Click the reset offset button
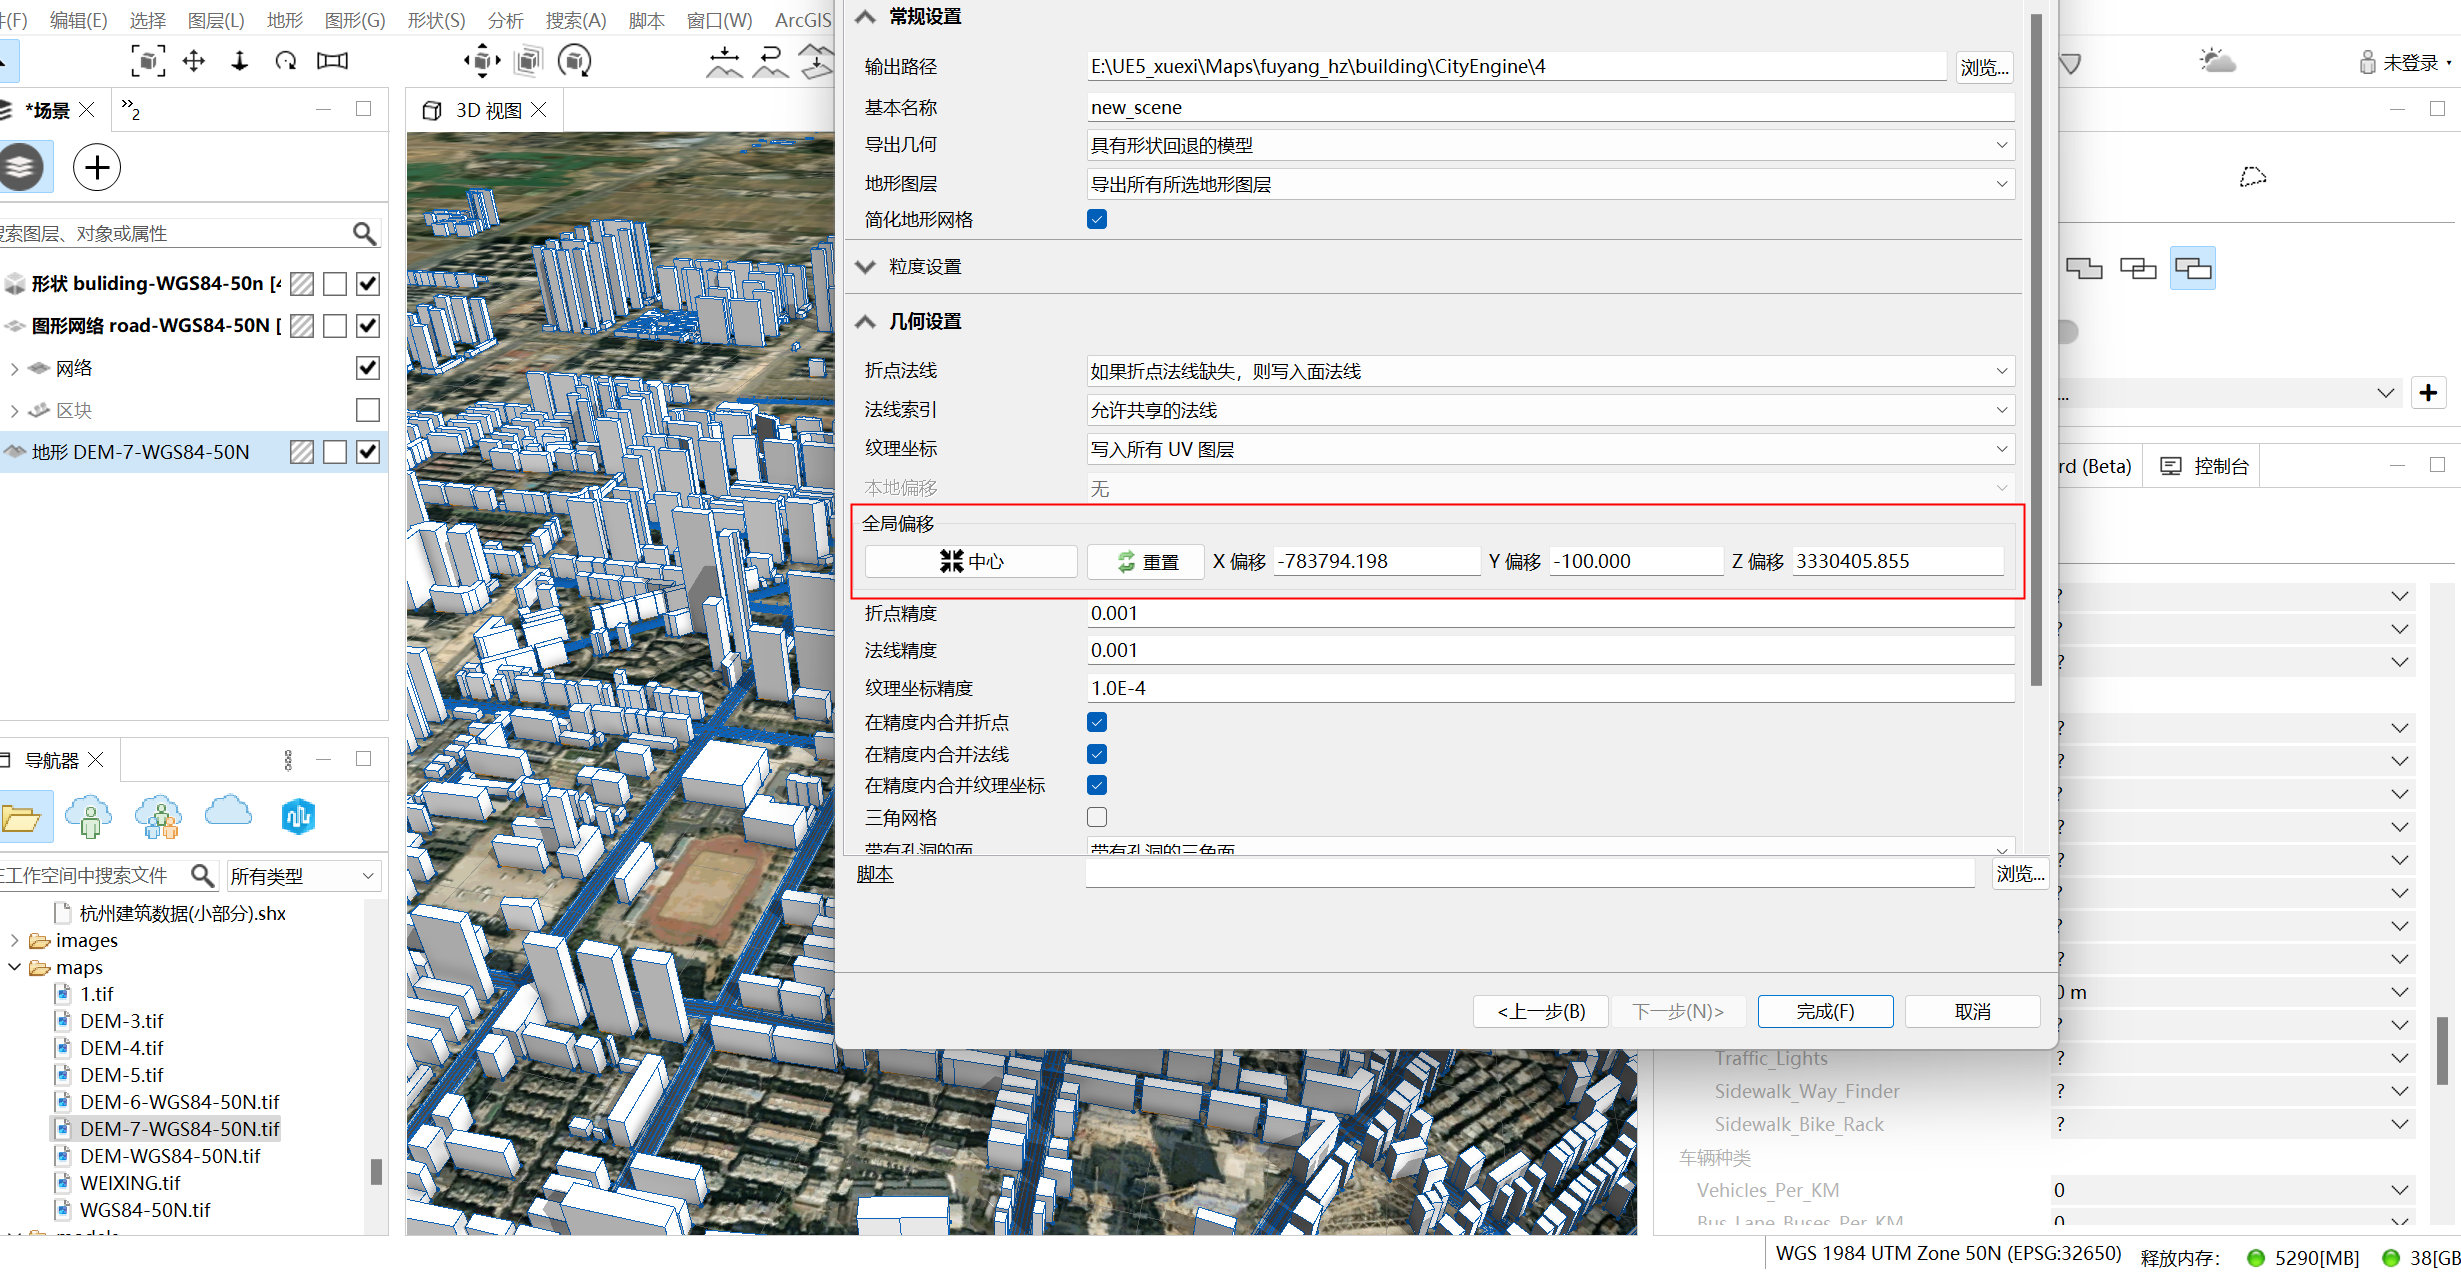Screen dimensions: 2461x1274 tap(1146, 561)
